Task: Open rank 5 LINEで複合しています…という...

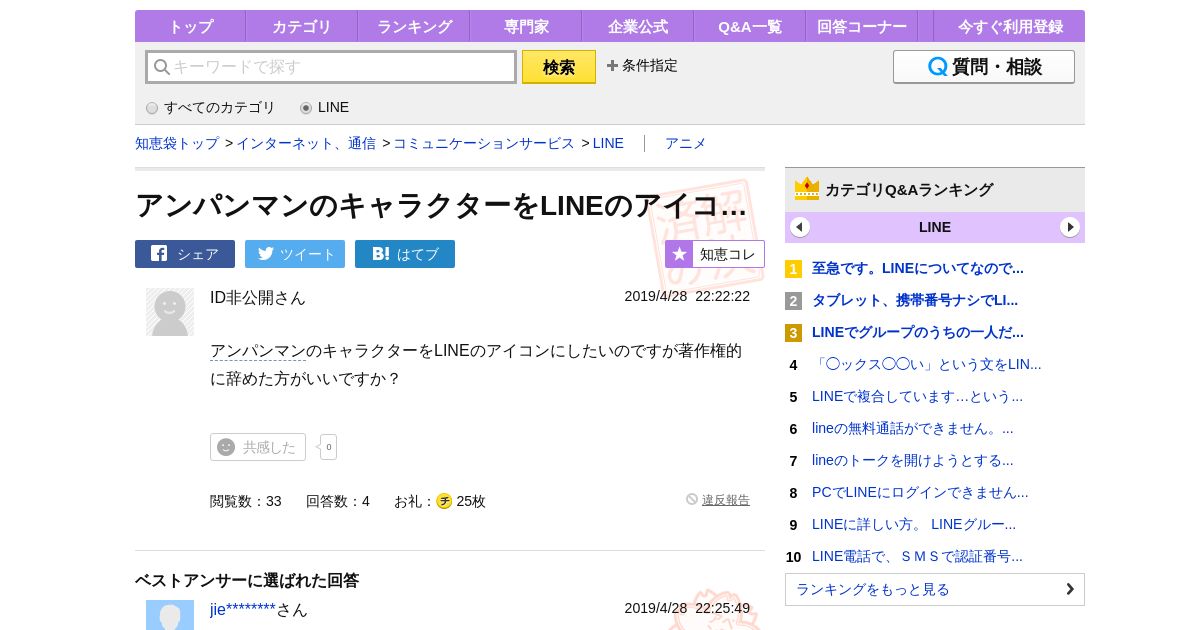Action: pos(917,396)
